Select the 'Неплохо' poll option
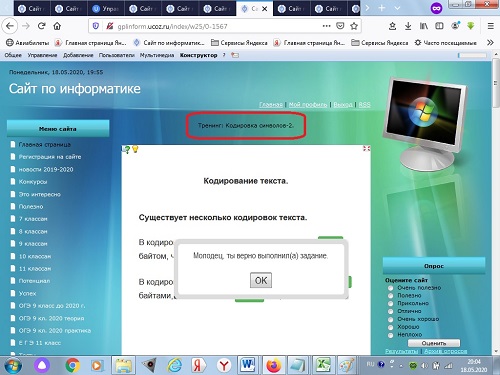 pyautogui.click(x=390, y=335)
